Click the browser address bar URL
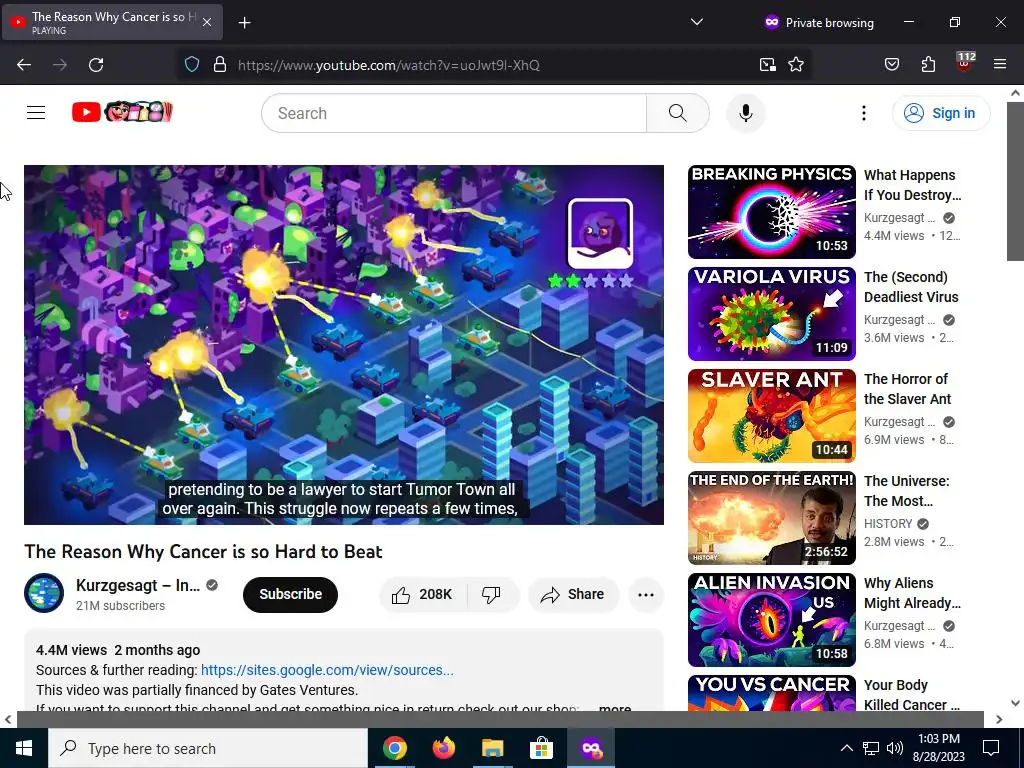1024x768 pixels. coord(389,65)
